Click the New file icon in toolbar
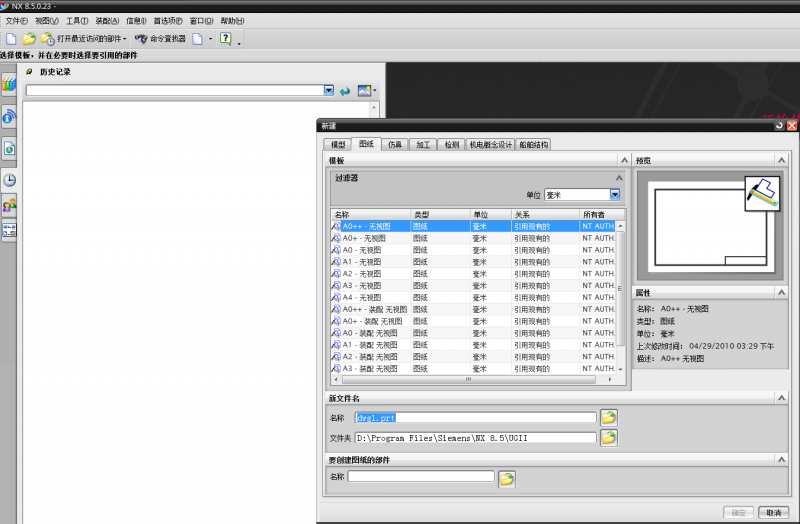Viewport: 800px width, 524px height. click(x=10, y=38)
